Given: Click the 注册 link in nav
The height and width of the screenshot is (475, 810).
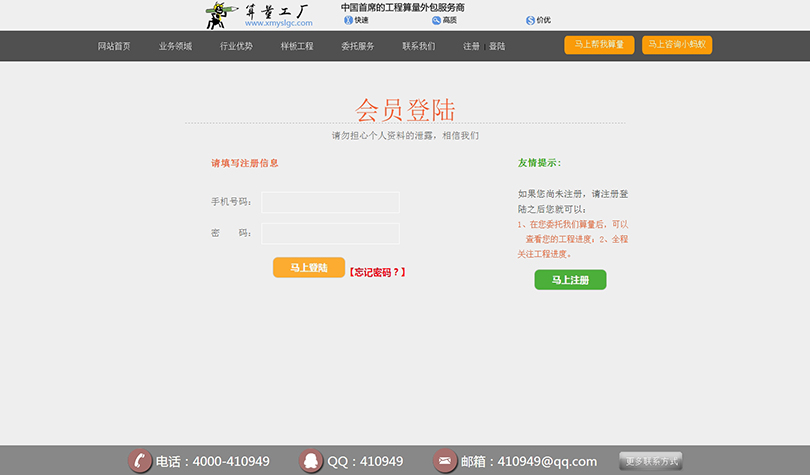Looking at the screenshot, I should 471,46.
